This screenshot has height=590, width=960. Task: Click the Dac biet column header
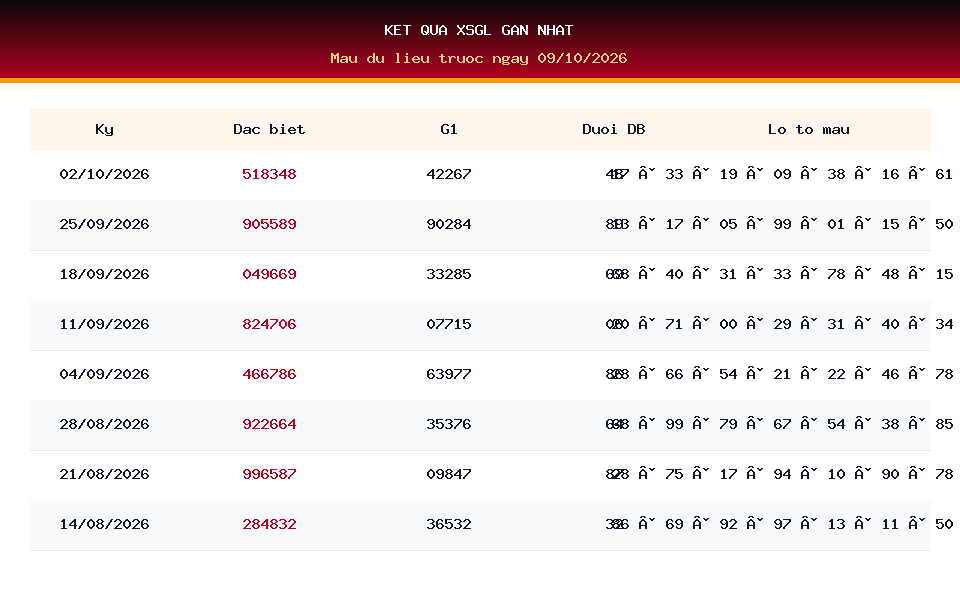point(269,129)
